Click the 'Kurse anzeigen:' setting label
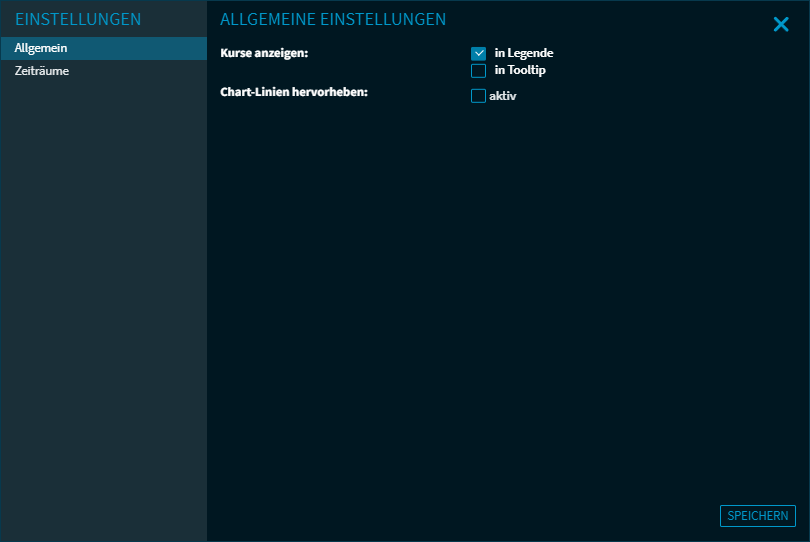The width and height of the screenshot is (810, 542). (x=264, y=52)
